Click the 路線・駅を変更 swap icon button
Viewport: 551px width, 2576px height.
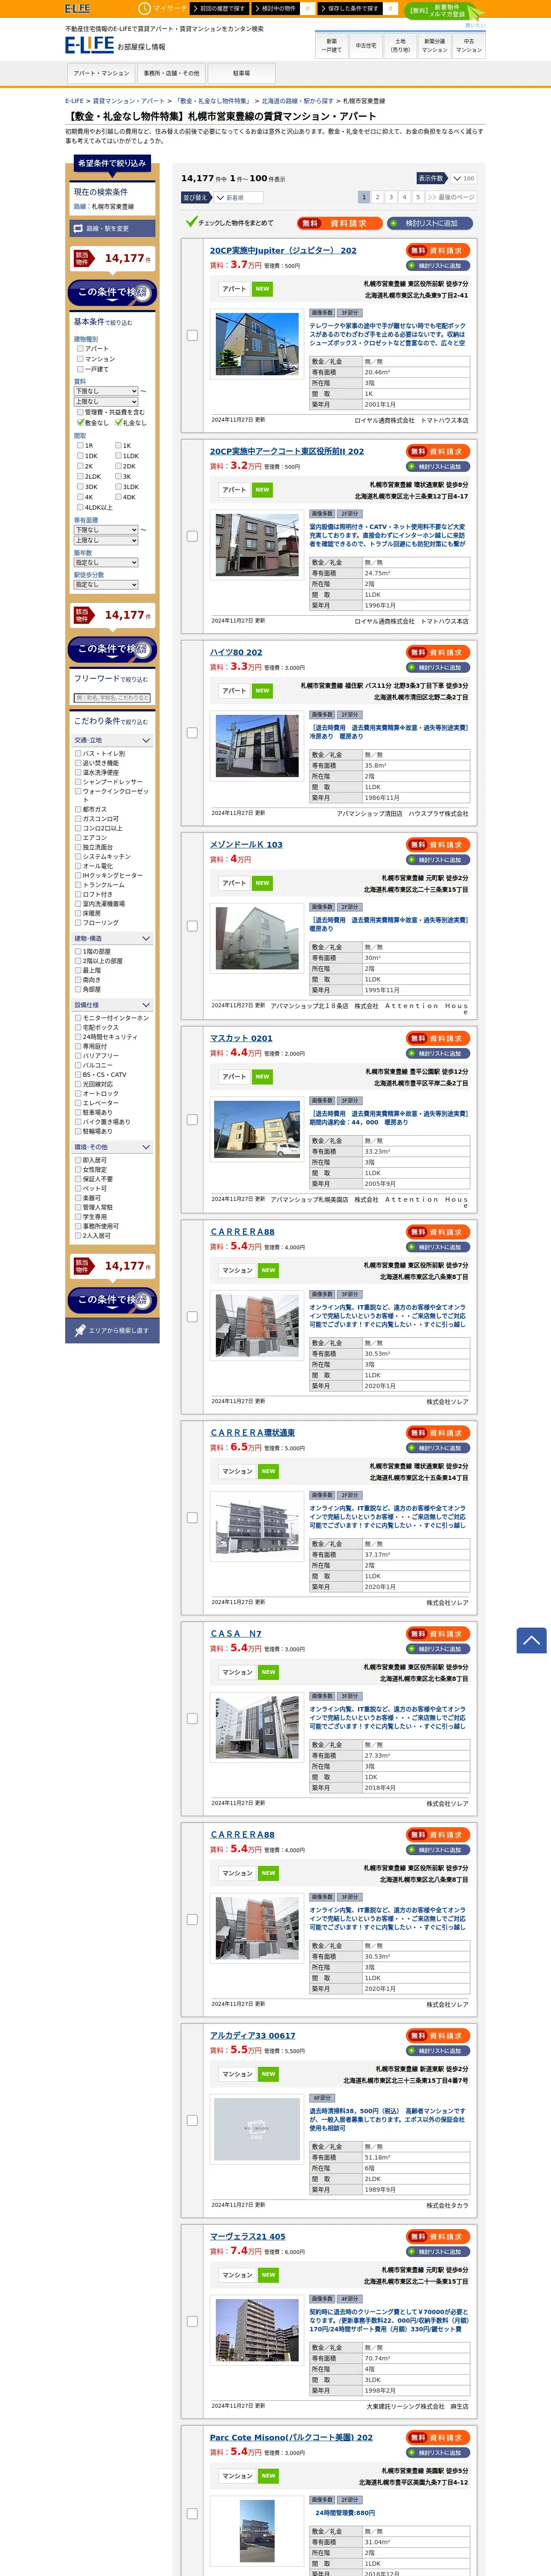click(113, 228)
